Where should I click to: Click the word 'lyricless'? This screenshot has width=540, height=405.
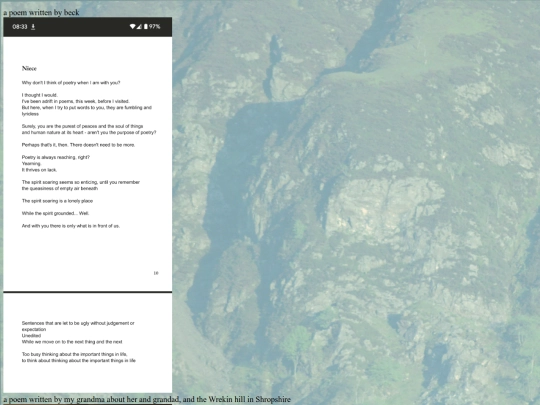[x=30, y=114]
